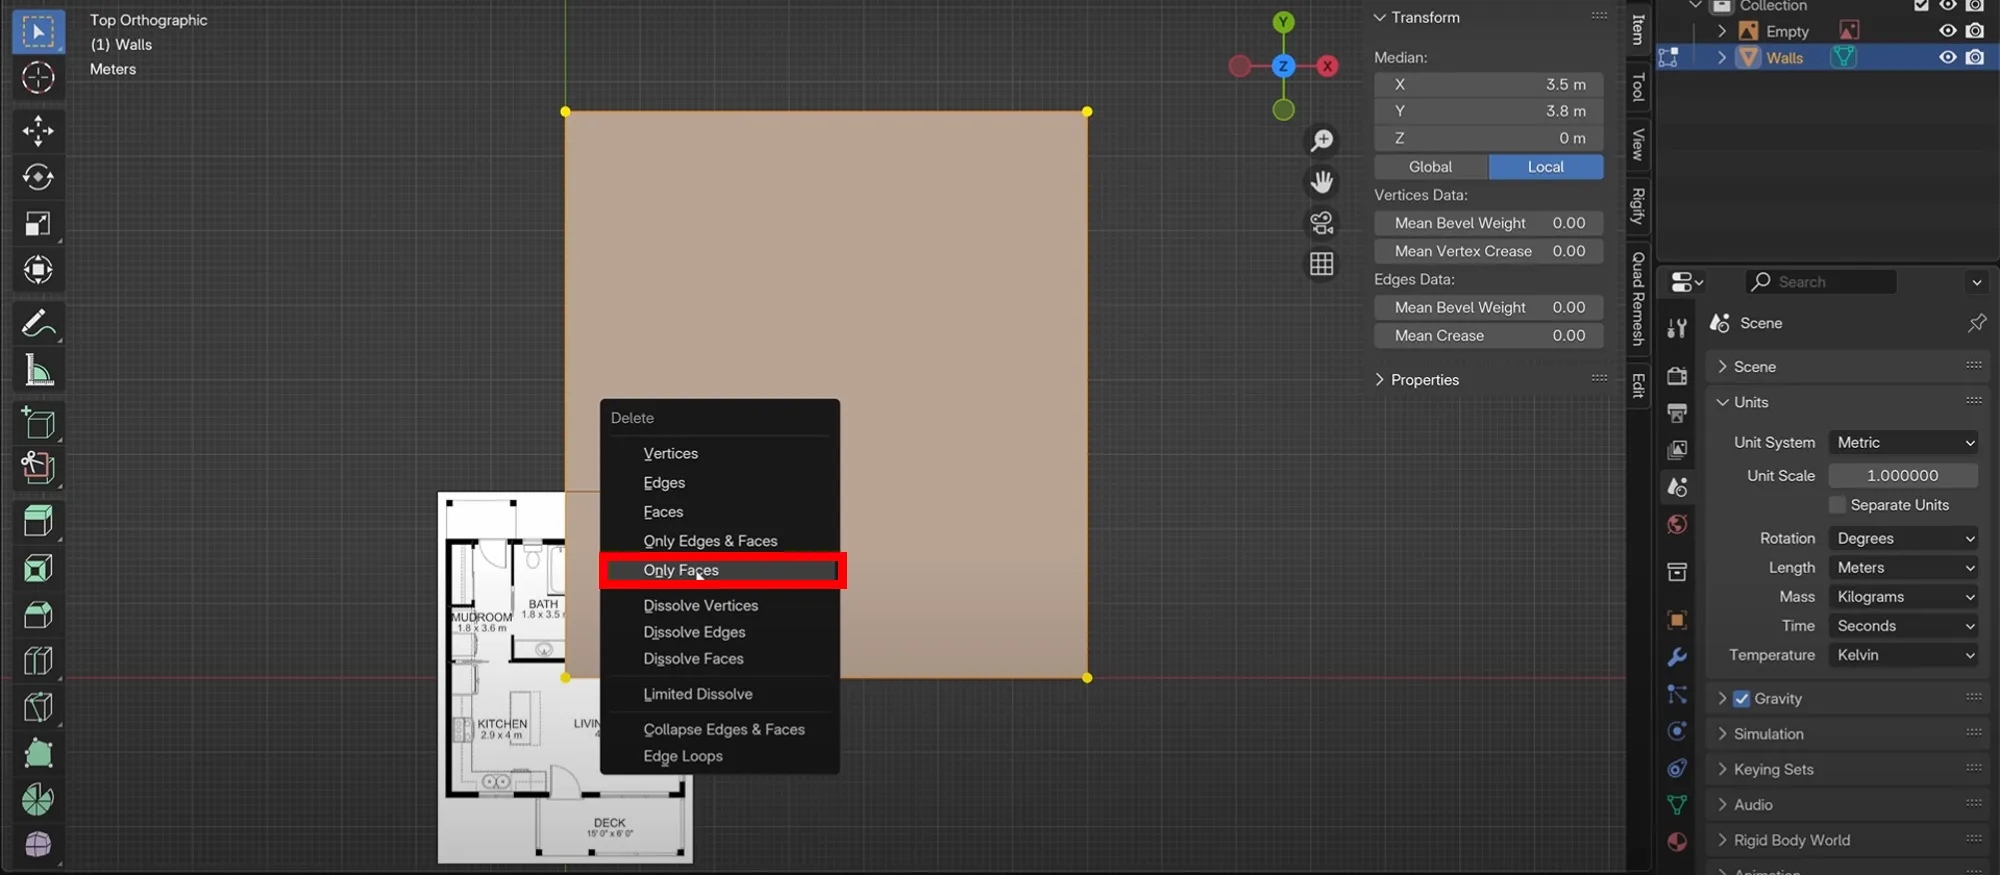Open the Length units dropdown
This screenshot has width=2000, height=875.
[1904, 568]
